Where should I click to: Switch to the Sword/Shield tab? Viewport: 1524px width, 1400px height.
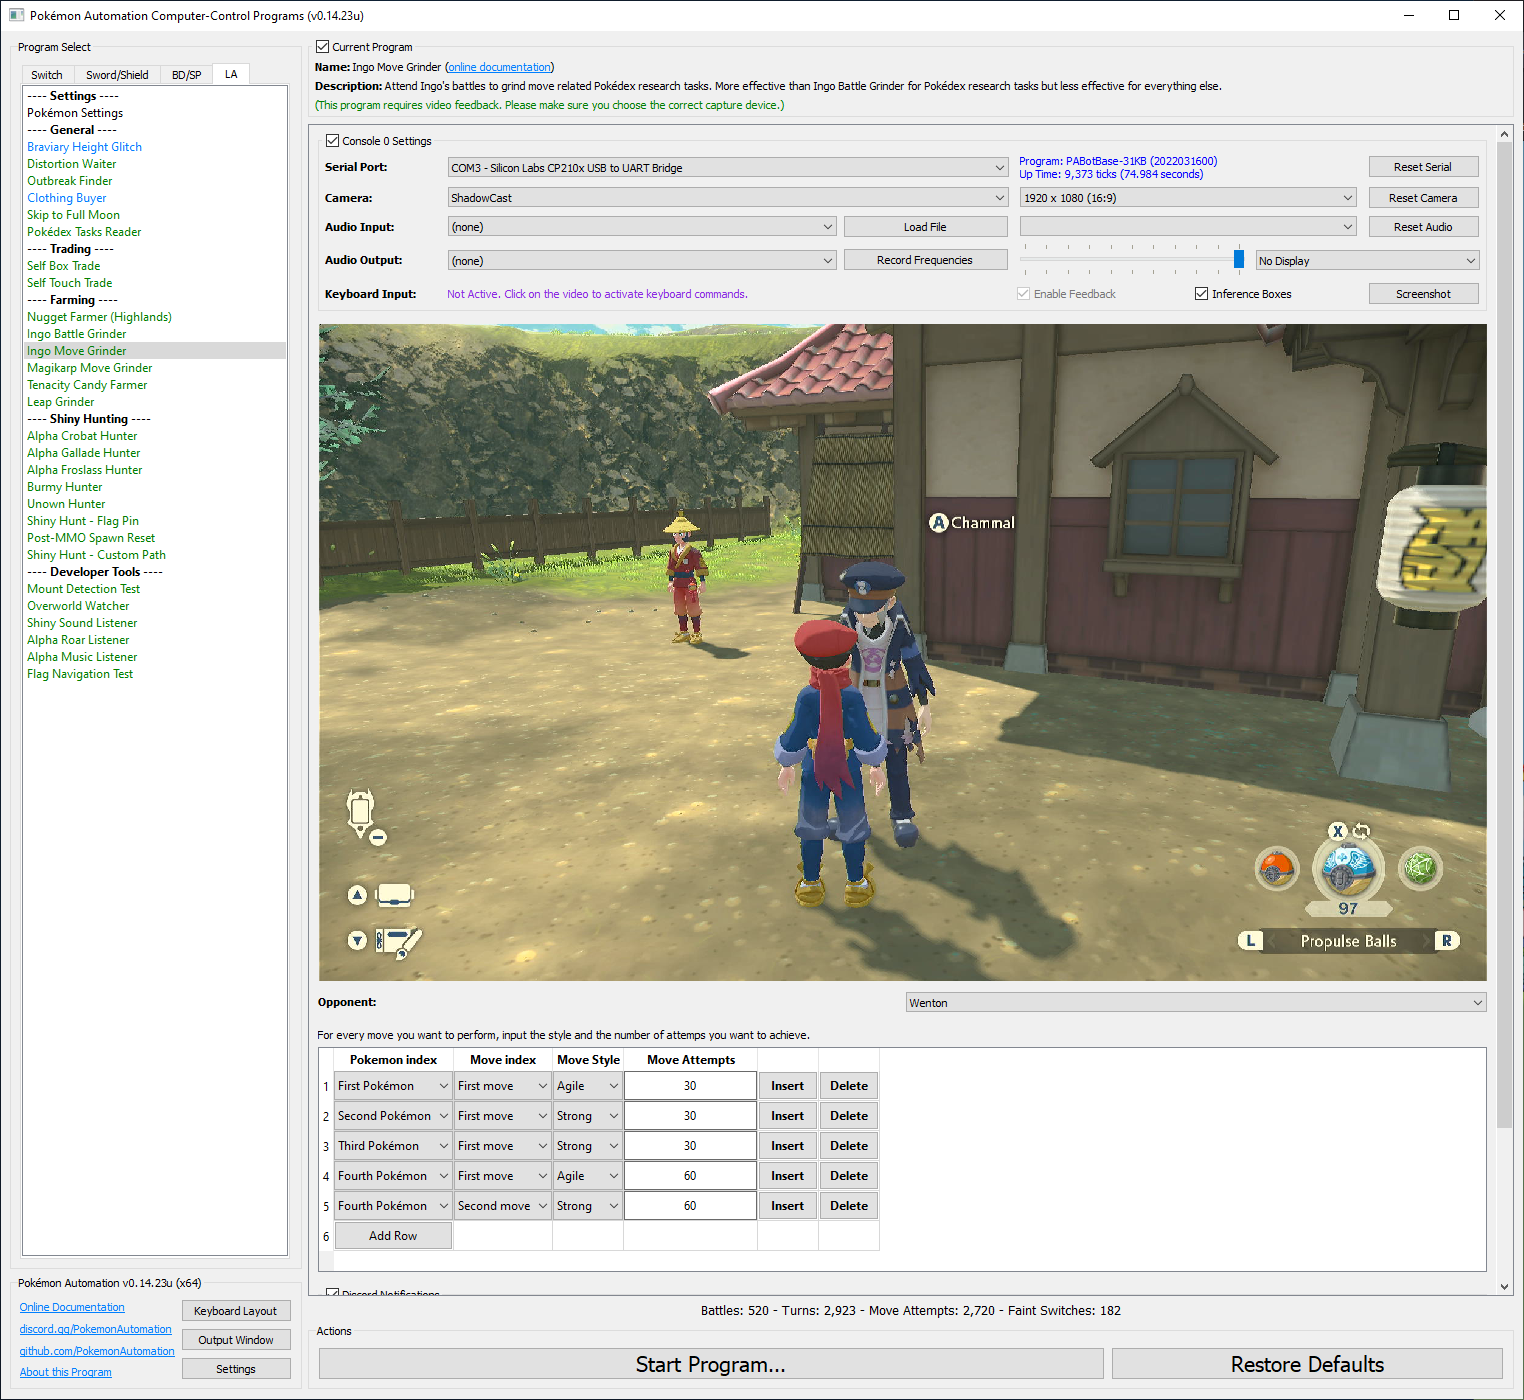coord(117,75)
